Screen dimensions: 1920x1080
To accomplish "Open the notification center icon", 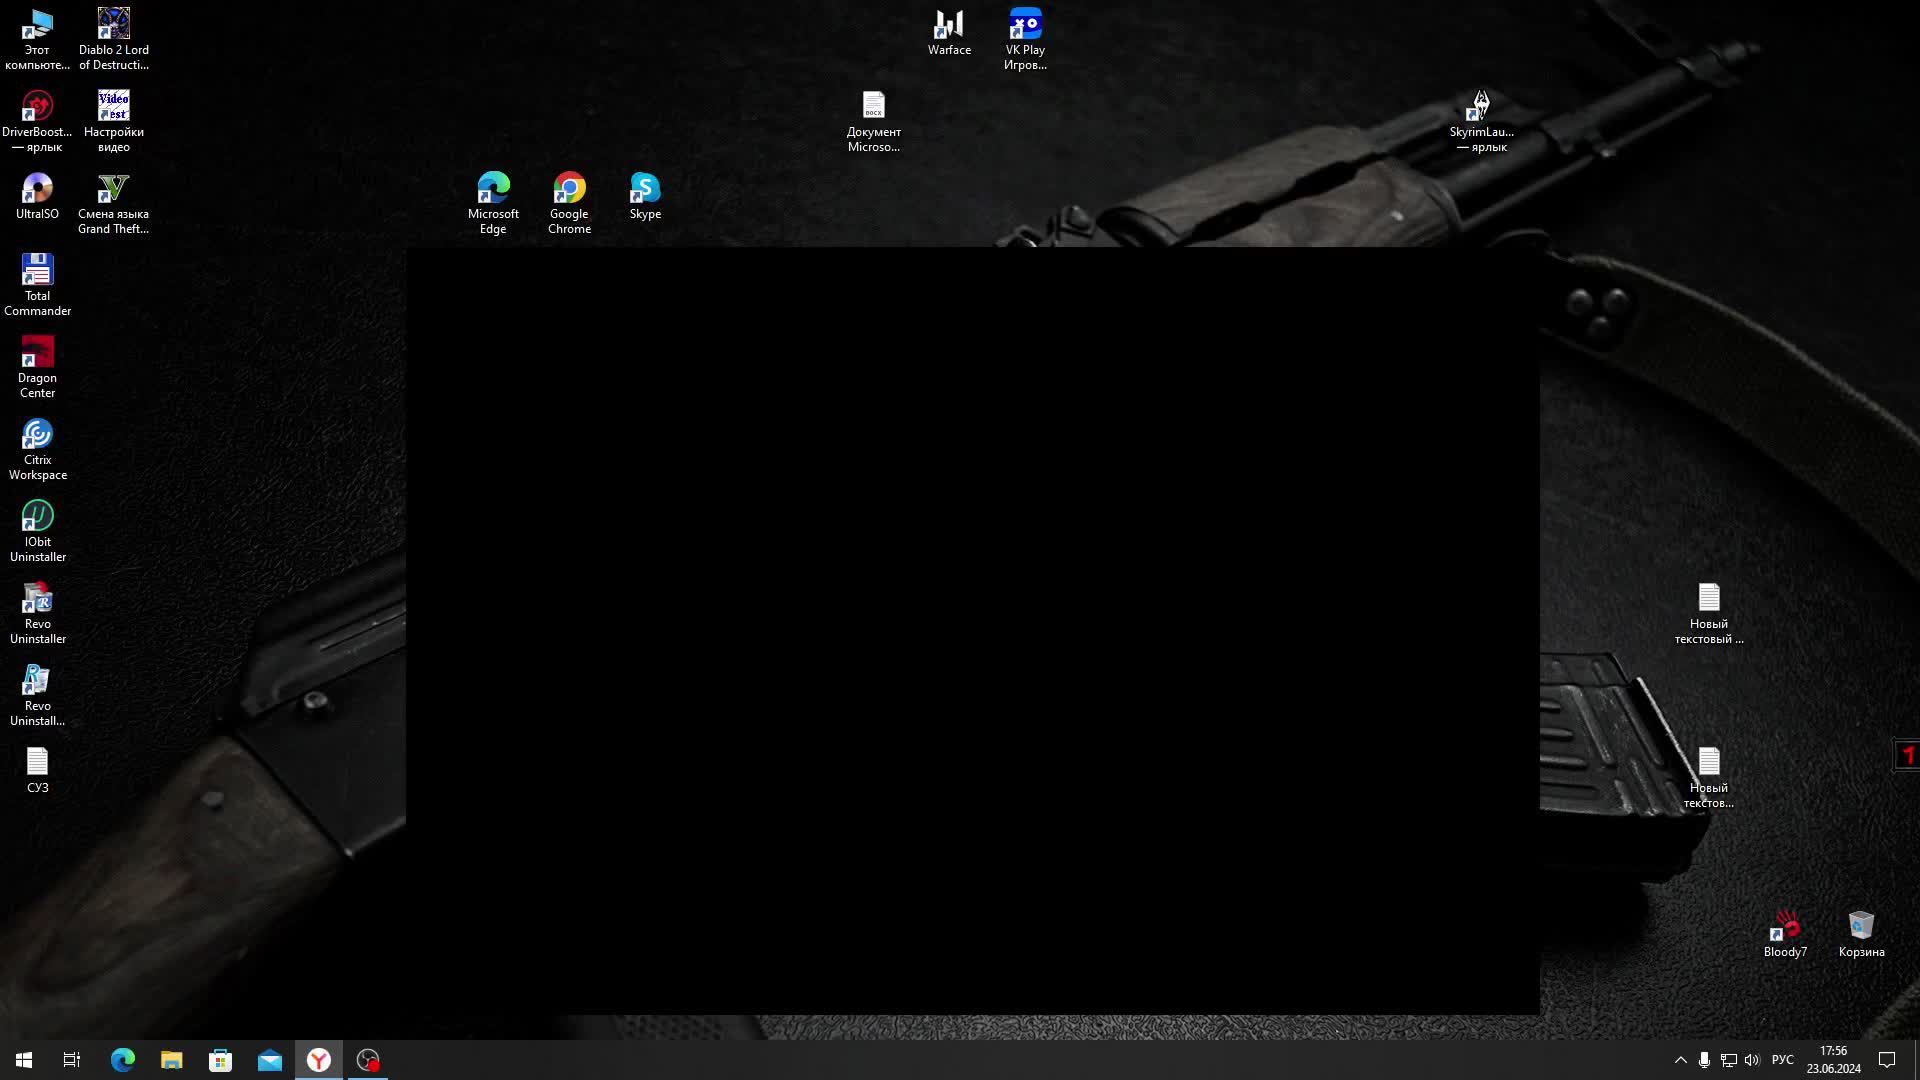I will [1887, 1060].
